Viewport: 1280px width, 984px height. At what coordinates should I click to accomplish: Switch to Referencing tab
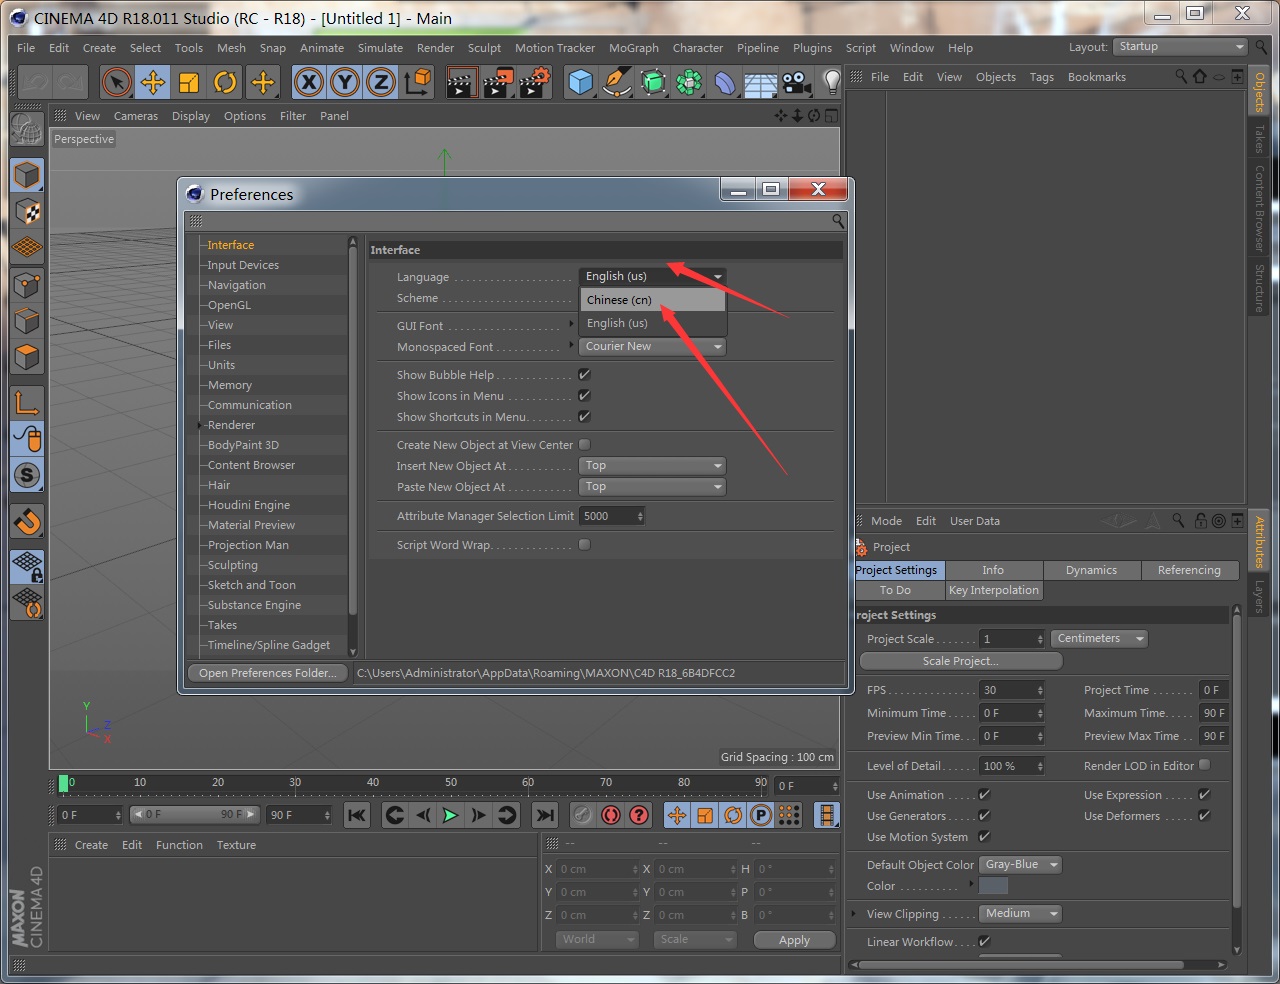(1189, 570)
